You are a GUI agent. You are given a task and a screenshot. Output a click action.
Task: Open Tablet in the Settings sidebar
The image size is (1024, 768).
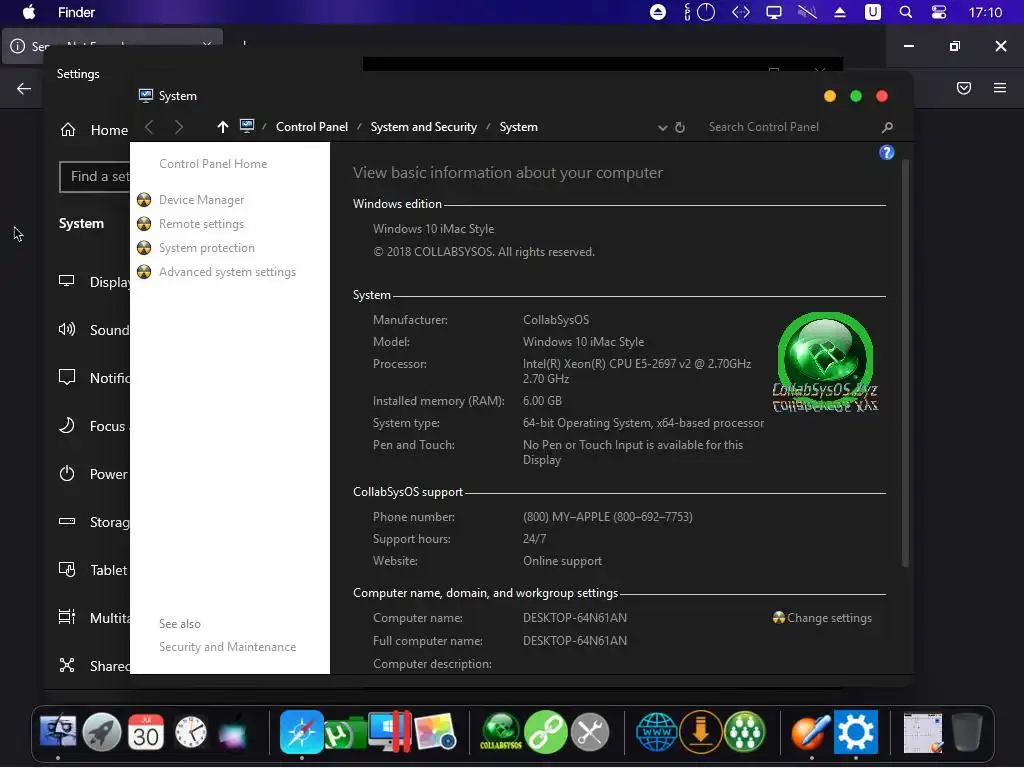(x=94, y=570)
